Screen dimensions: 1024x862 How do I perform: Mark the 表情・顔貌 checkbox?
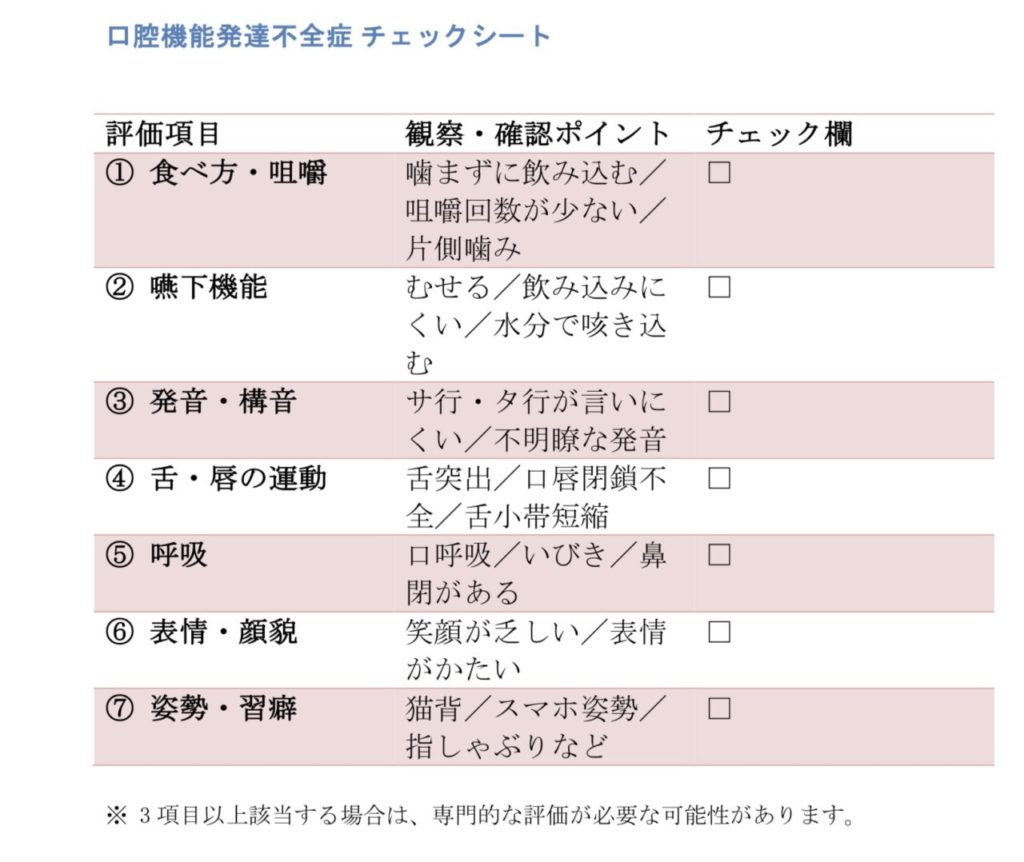tap(719, 632)
